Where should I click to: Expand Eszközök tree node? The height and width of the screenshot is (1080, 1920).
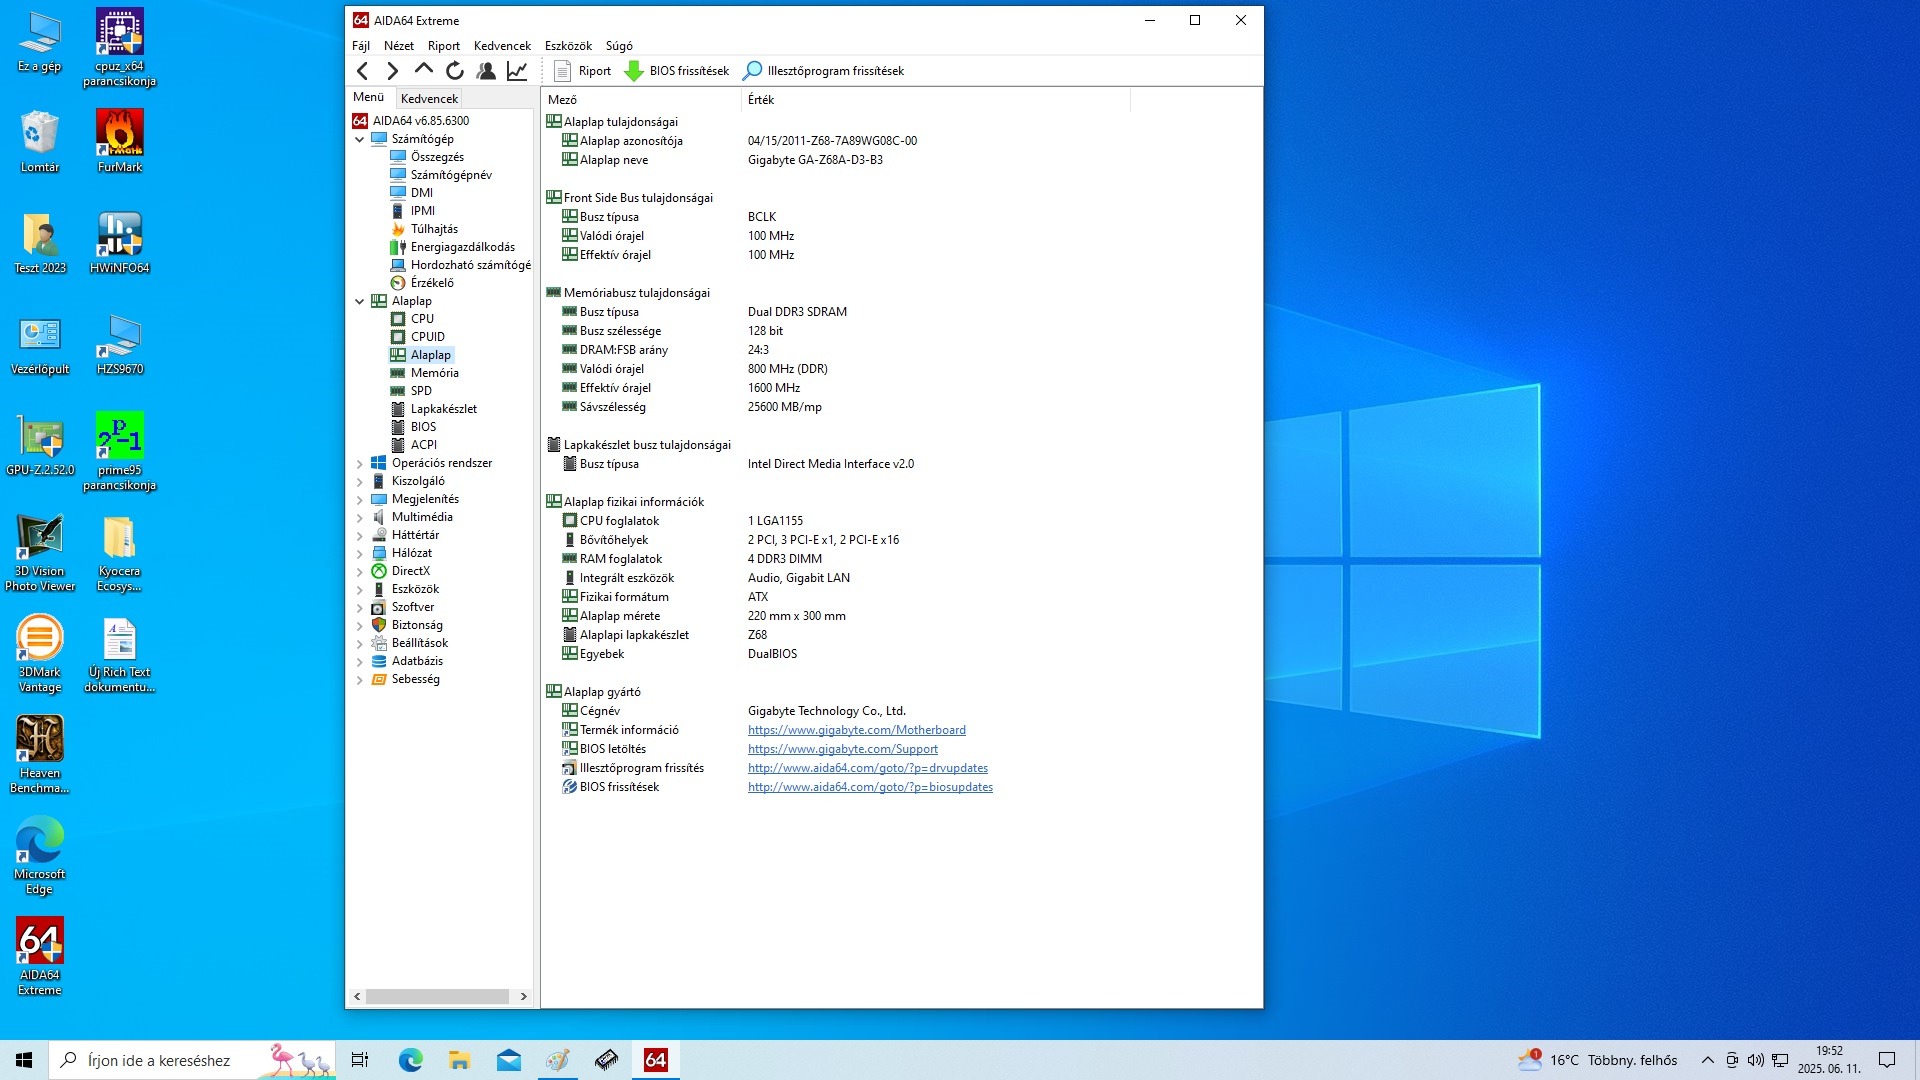pyautogui.click(x=360, y=589)
